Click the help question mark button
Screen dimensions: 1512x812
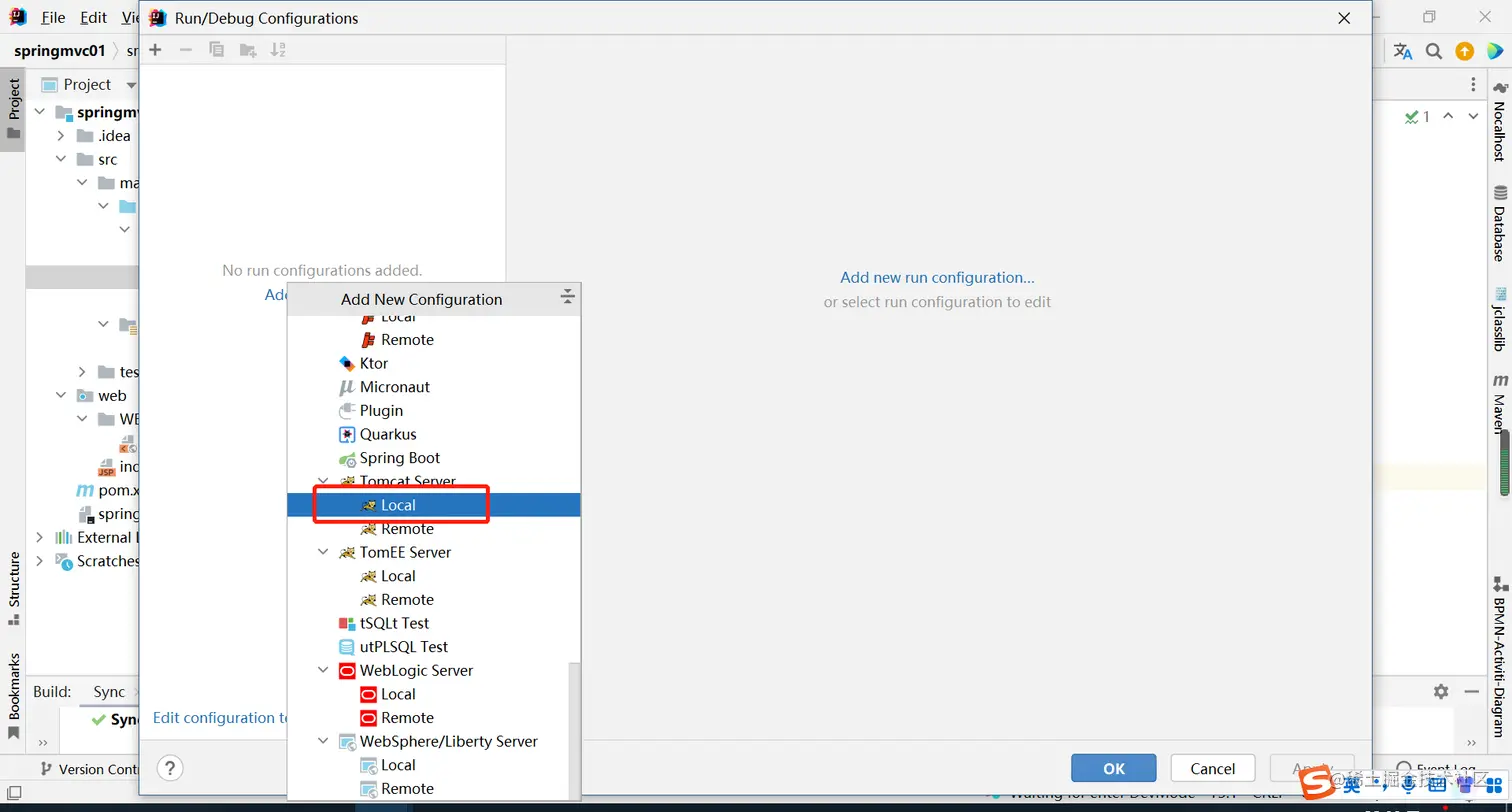171,768
